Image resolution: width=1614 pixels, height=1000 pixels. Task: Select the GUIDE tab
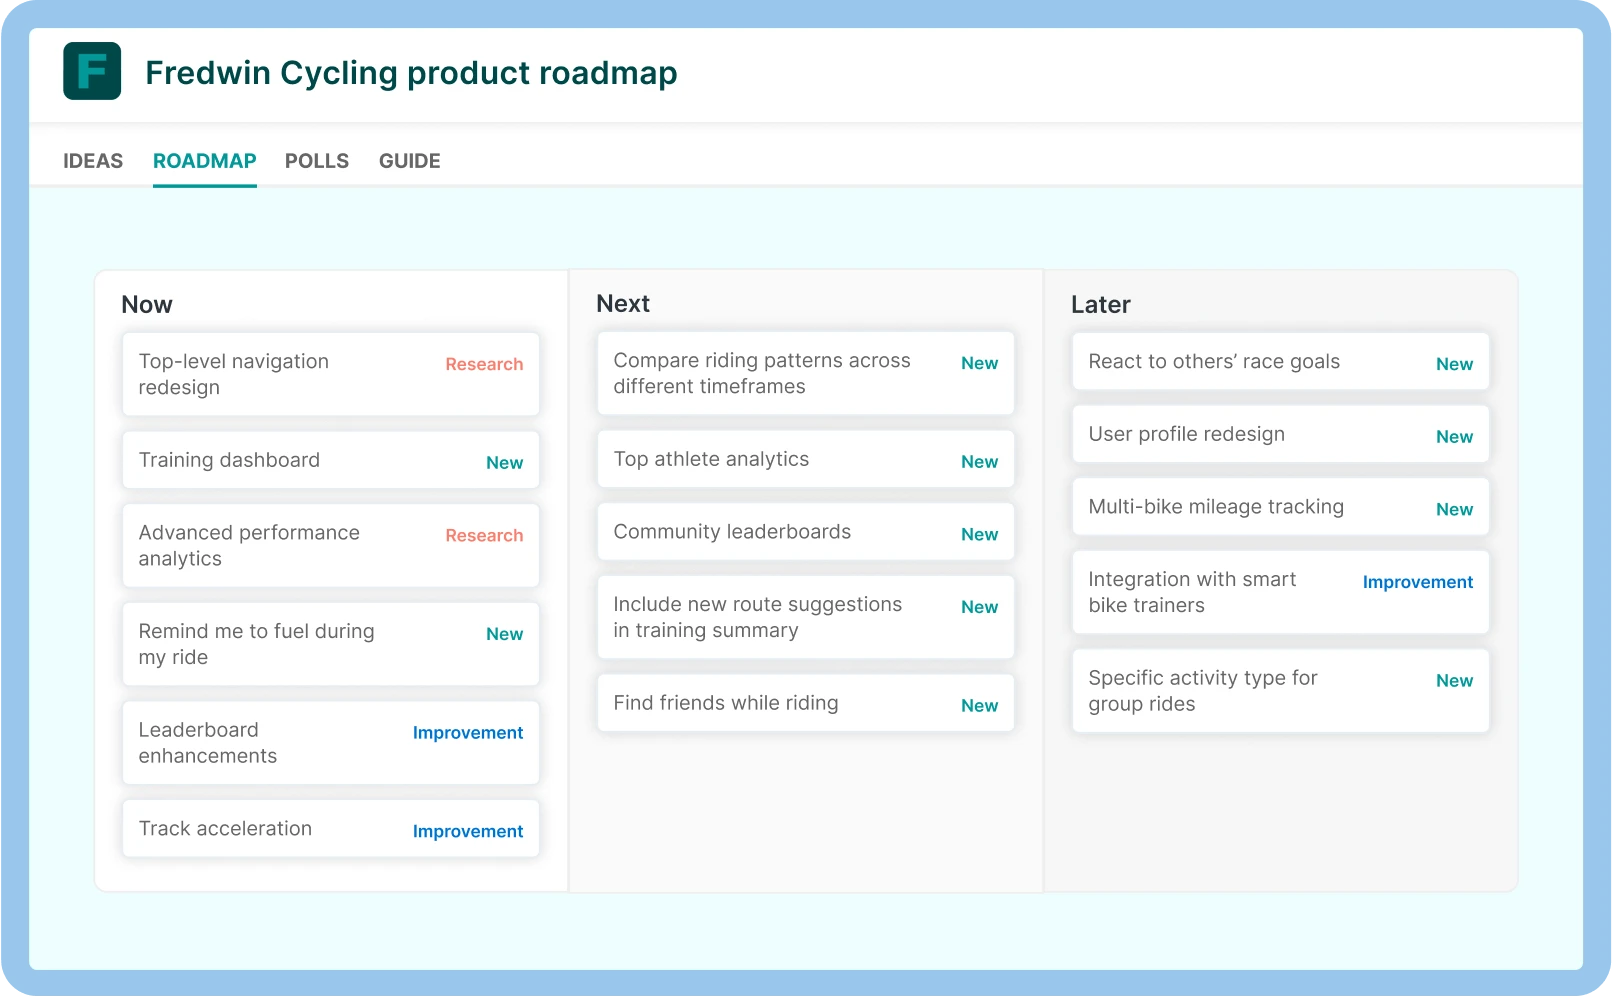pyautogui.click(x=409, y=161)
